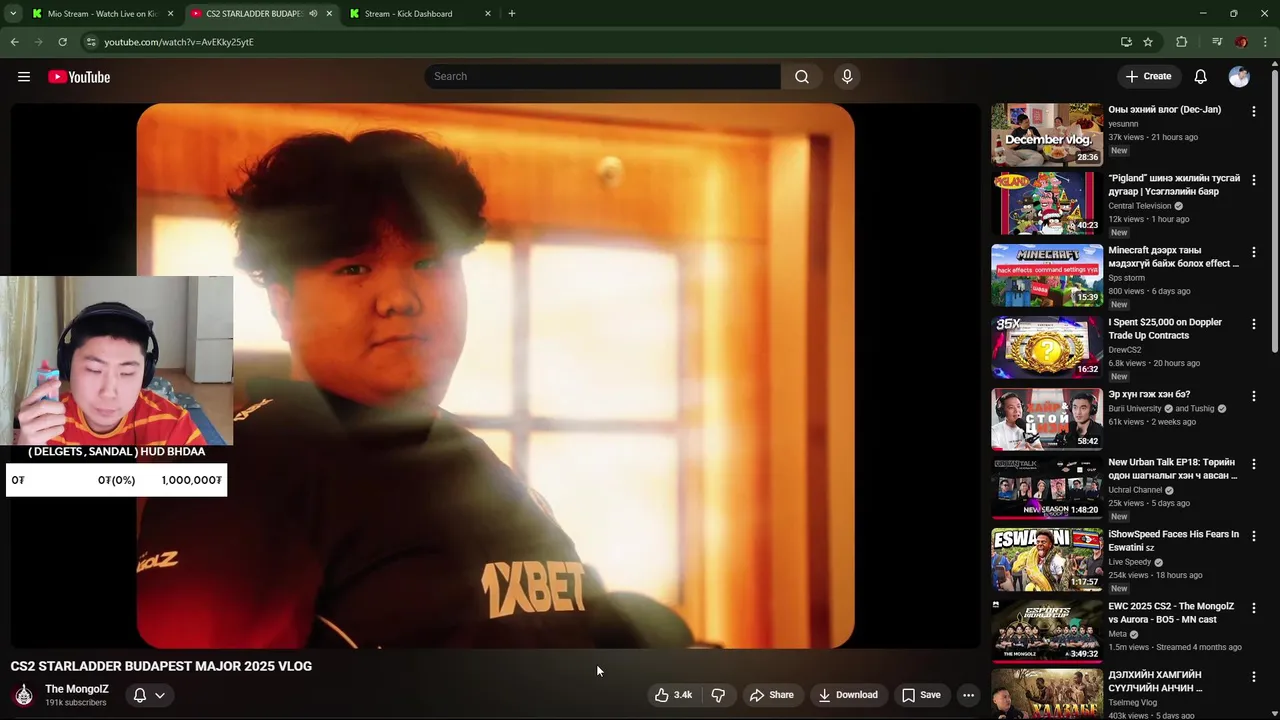
Task: Open The MongolZ channel avatar
Action: [24, 695]
